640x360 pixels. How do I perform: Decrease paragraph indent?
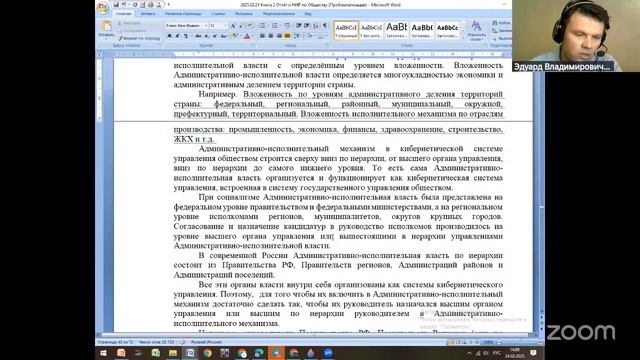coord(299,26)
